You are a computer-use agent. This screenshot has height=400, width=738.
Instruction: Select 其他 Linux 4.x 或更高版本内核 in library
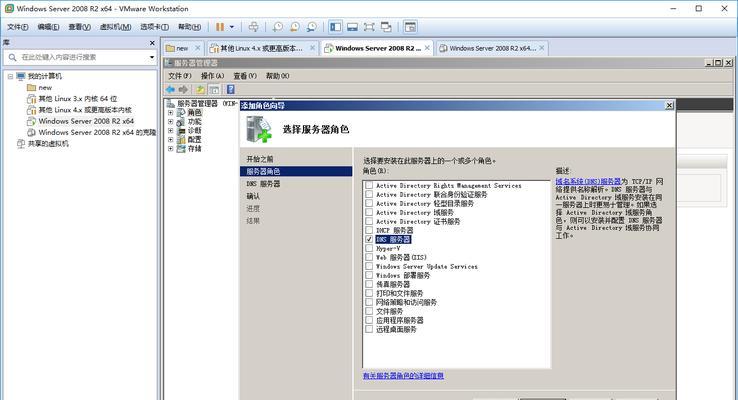tap(85, 110)
